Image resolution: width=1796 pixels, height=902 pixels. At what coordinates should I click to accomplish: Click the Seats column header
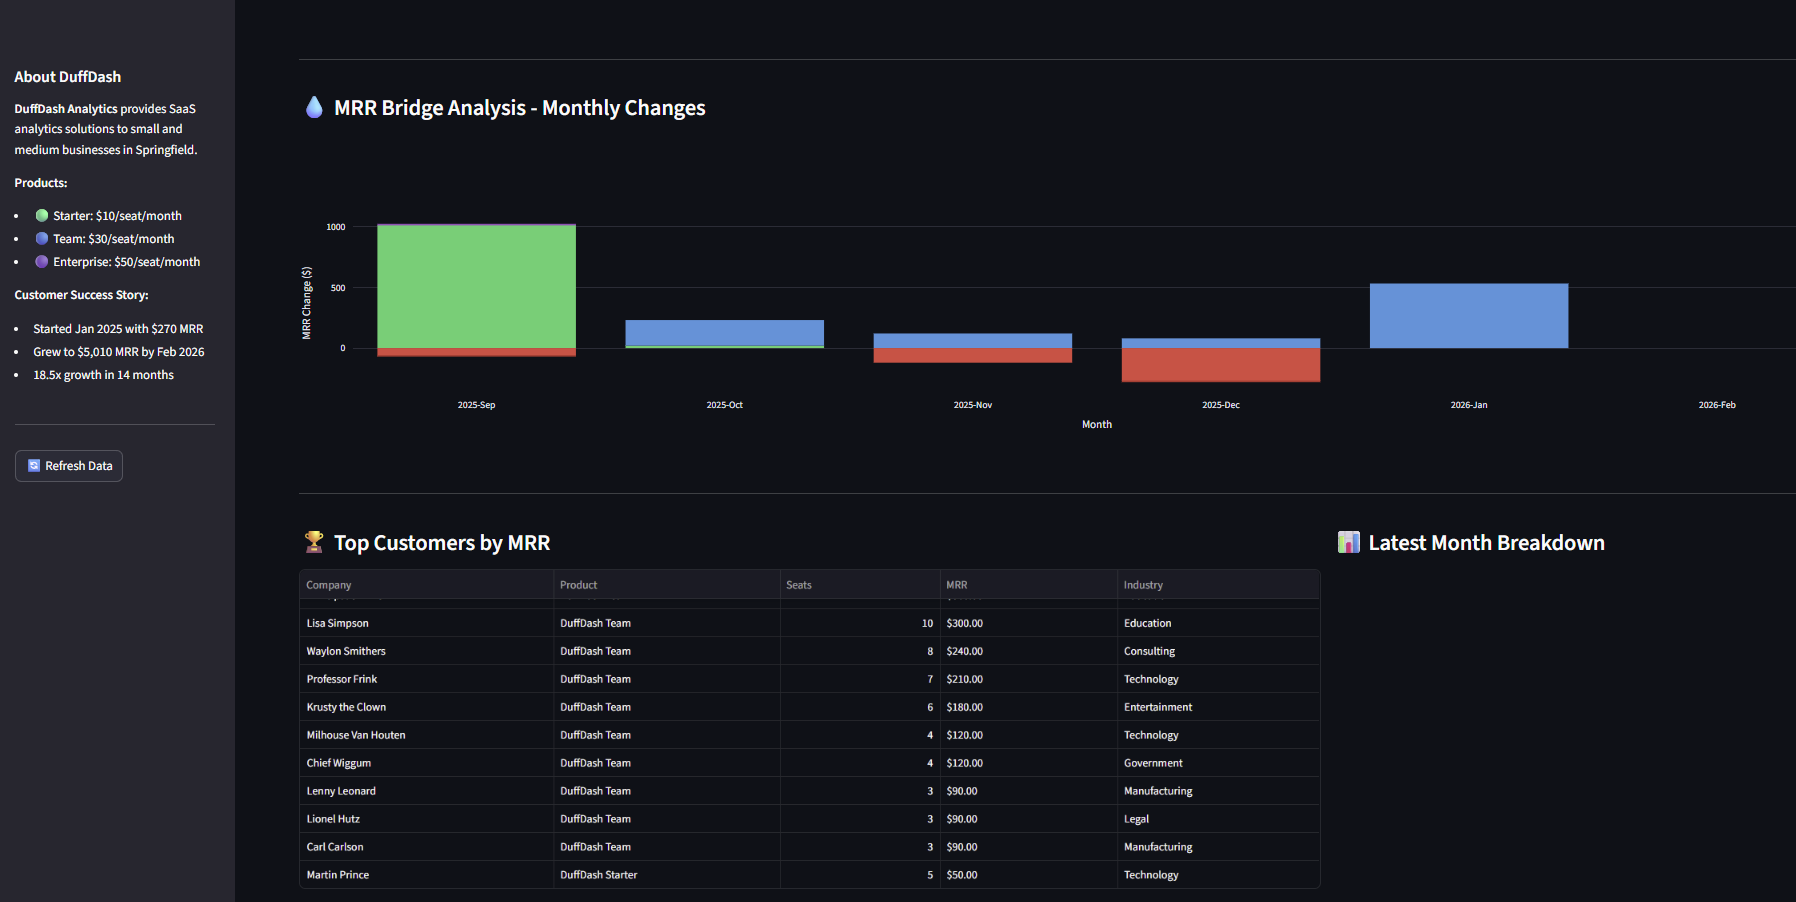798,585
